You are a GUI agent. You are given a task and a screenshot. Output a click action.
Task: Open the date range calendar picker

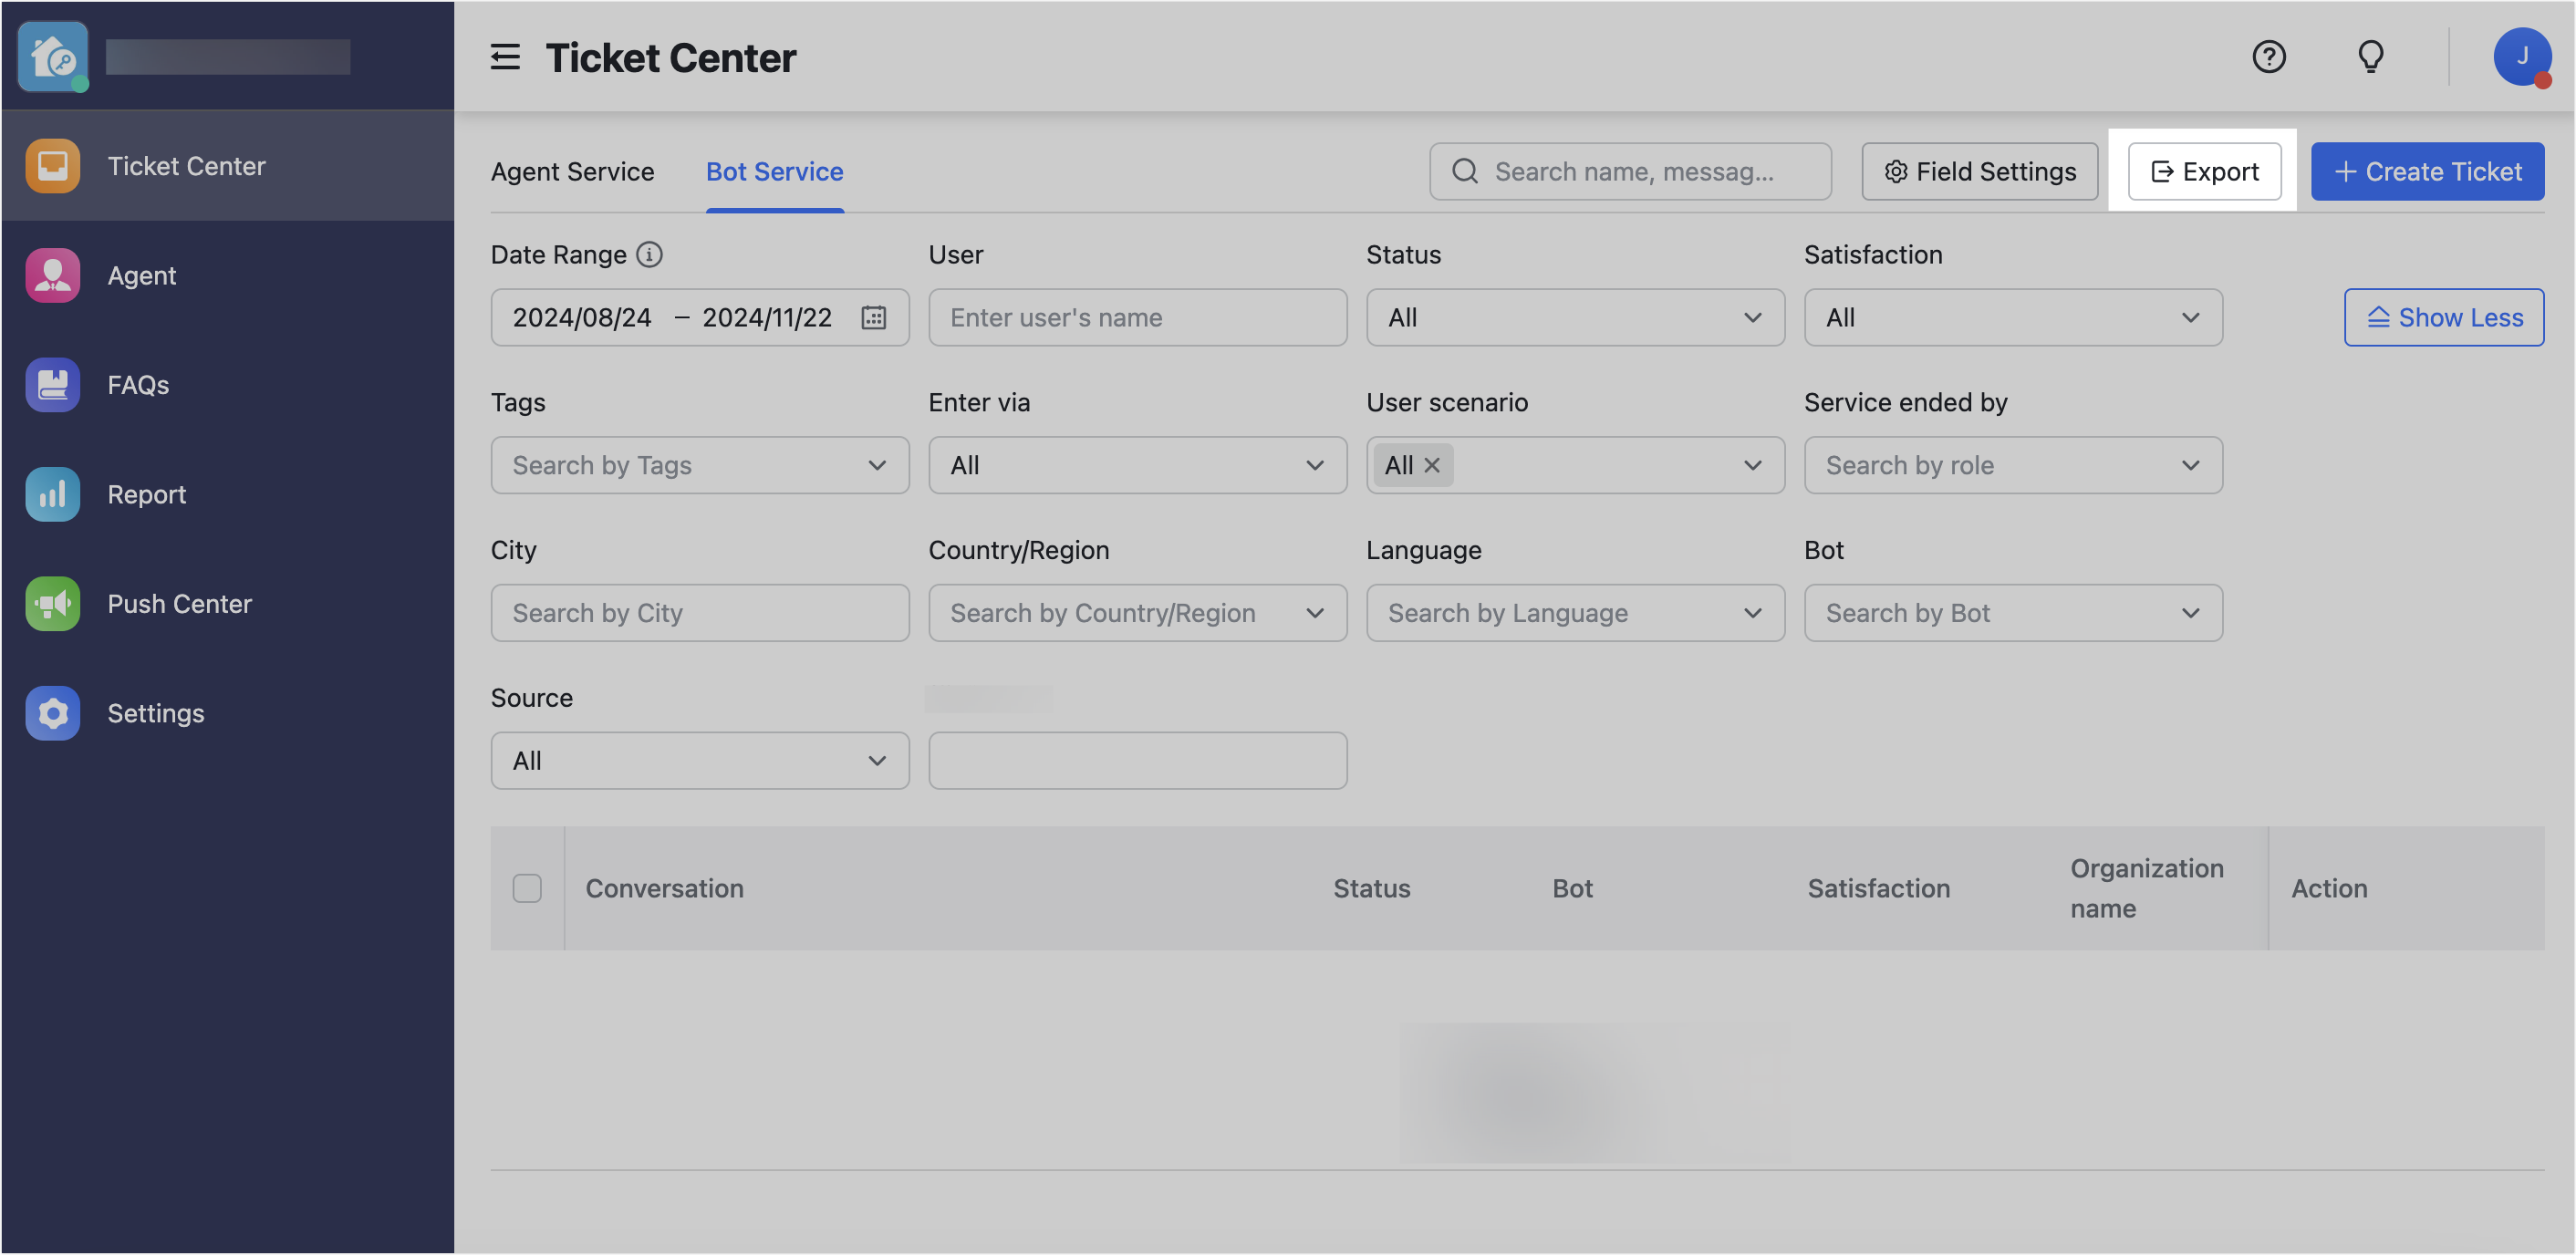tap(874, 317)
